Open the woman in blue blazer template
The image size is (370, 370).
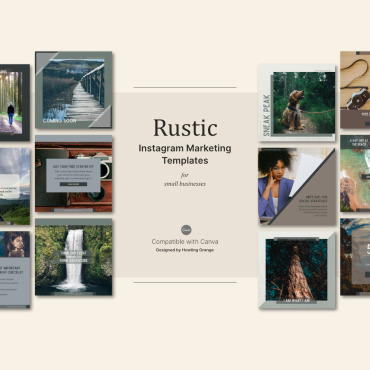coord(297,186)
